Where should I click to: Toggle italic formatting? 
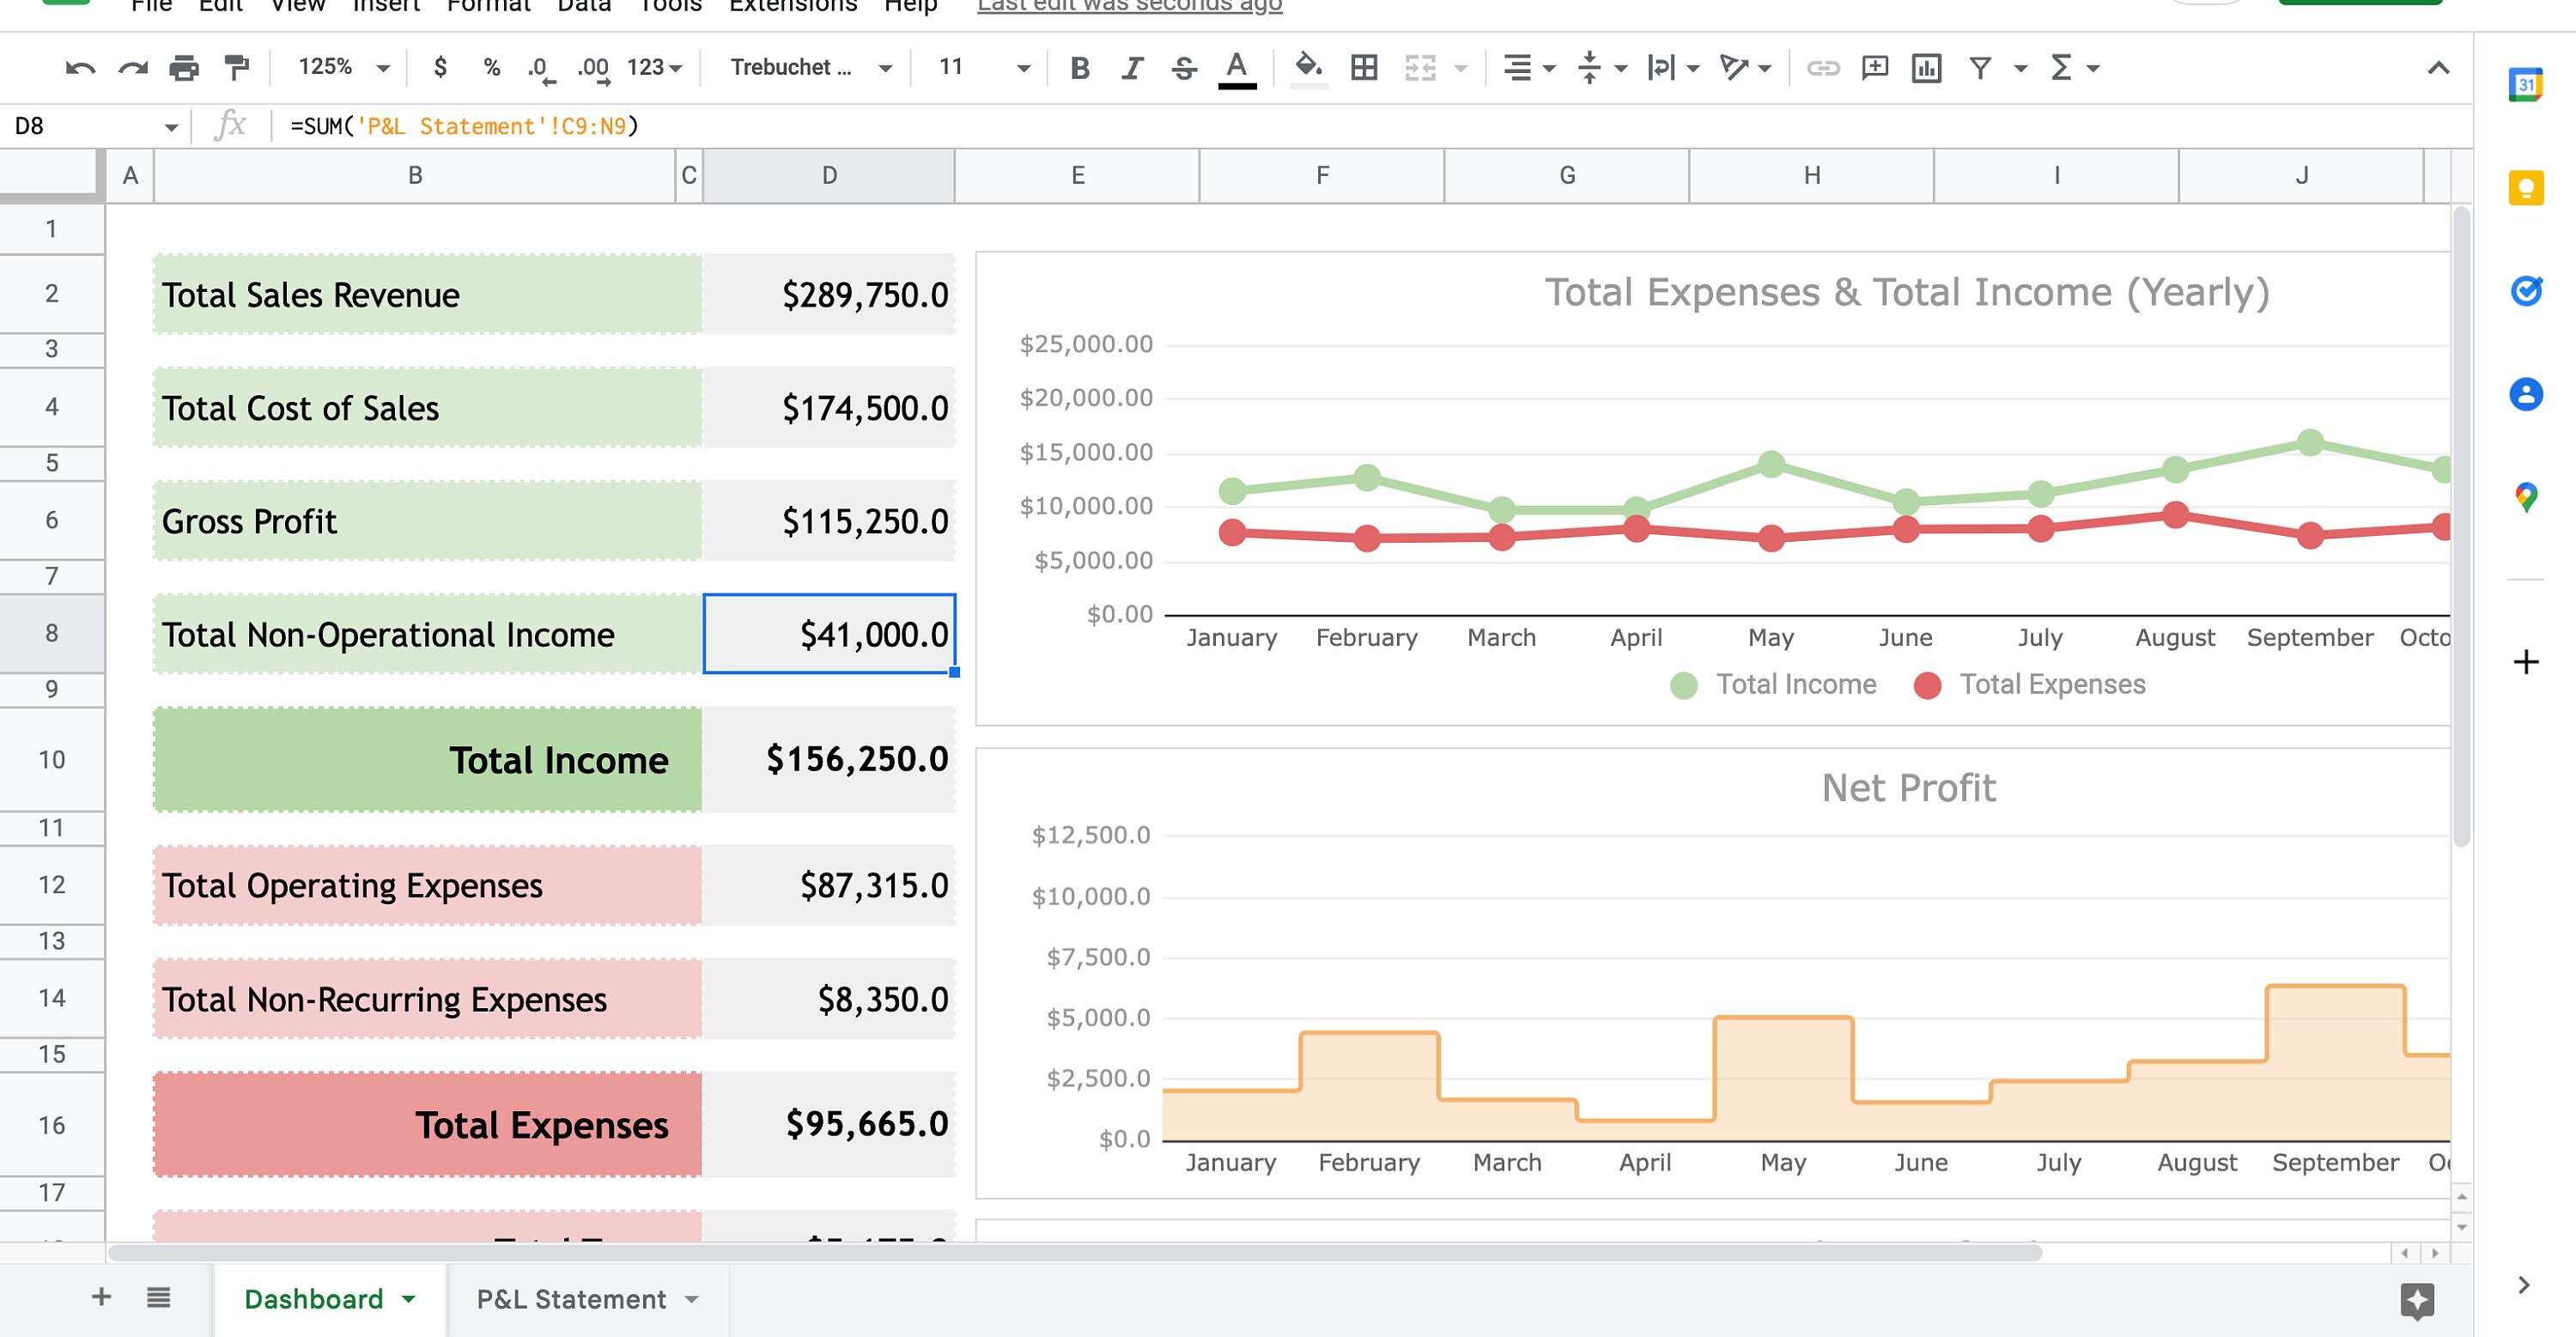pyautogui.click(x=1131, y=67)
